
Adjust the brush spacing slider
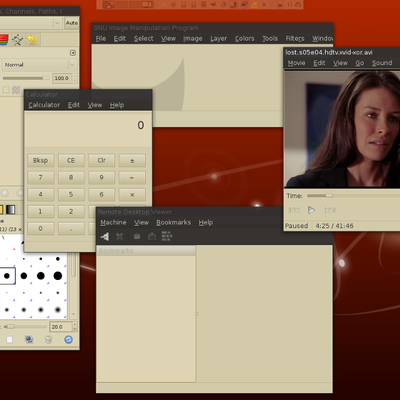(x=25, y=326)
